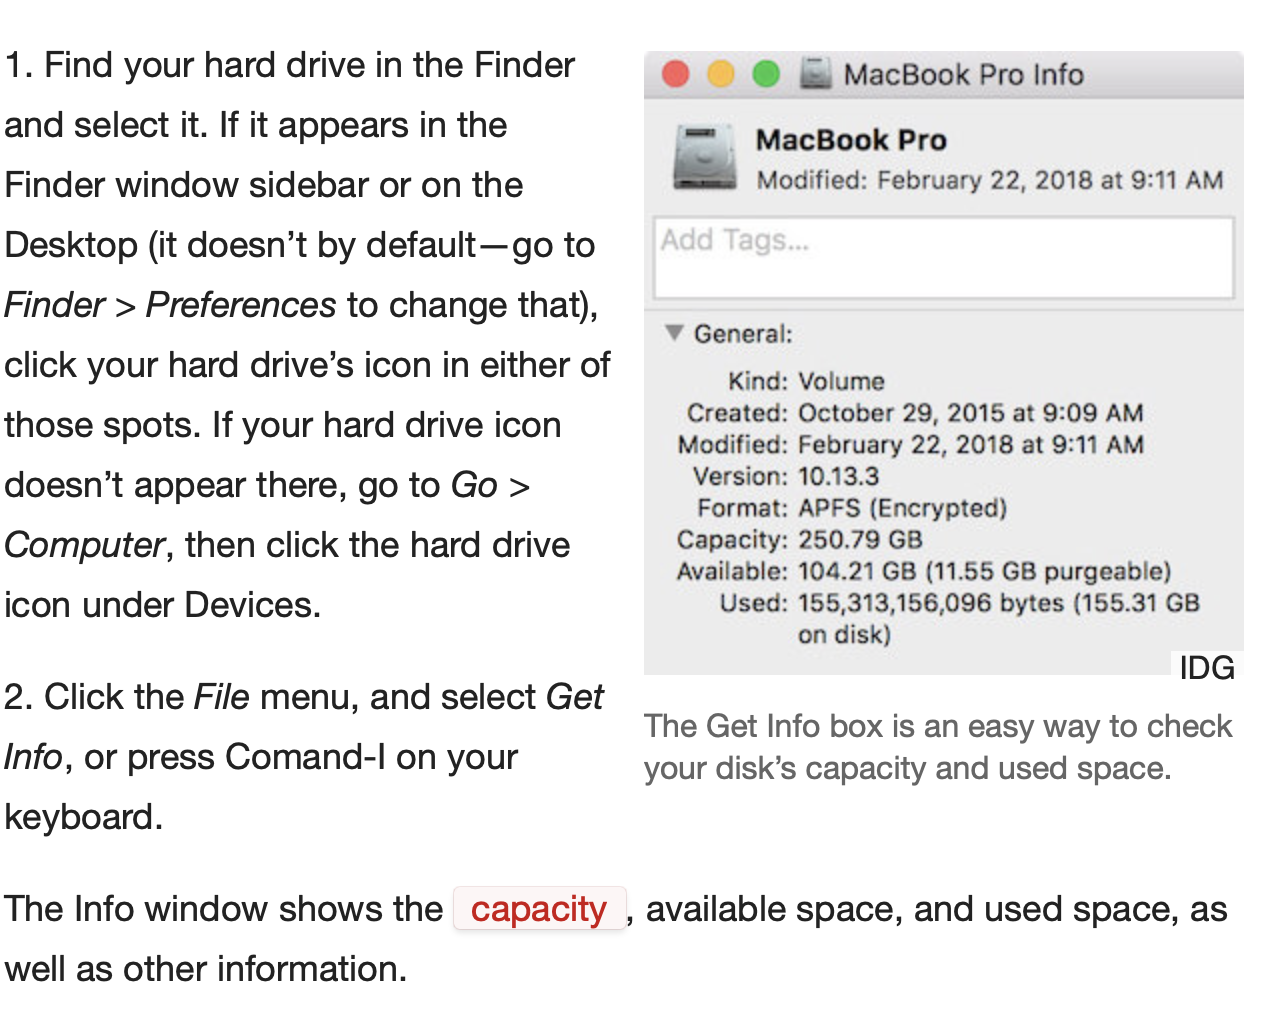
Task: Click the large MacBook Pro hard drive icon
Action: click(706, 158)
